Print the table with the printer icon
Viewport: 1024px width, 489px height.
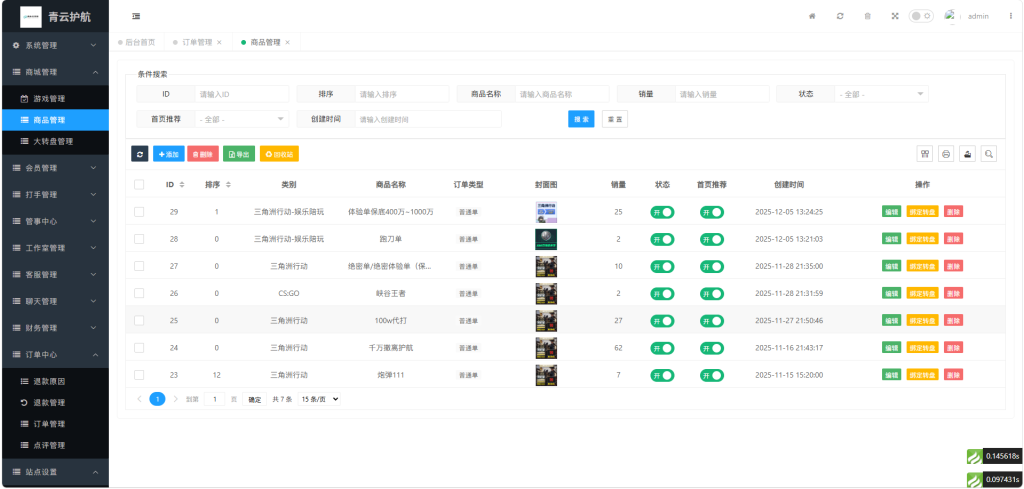946,154
